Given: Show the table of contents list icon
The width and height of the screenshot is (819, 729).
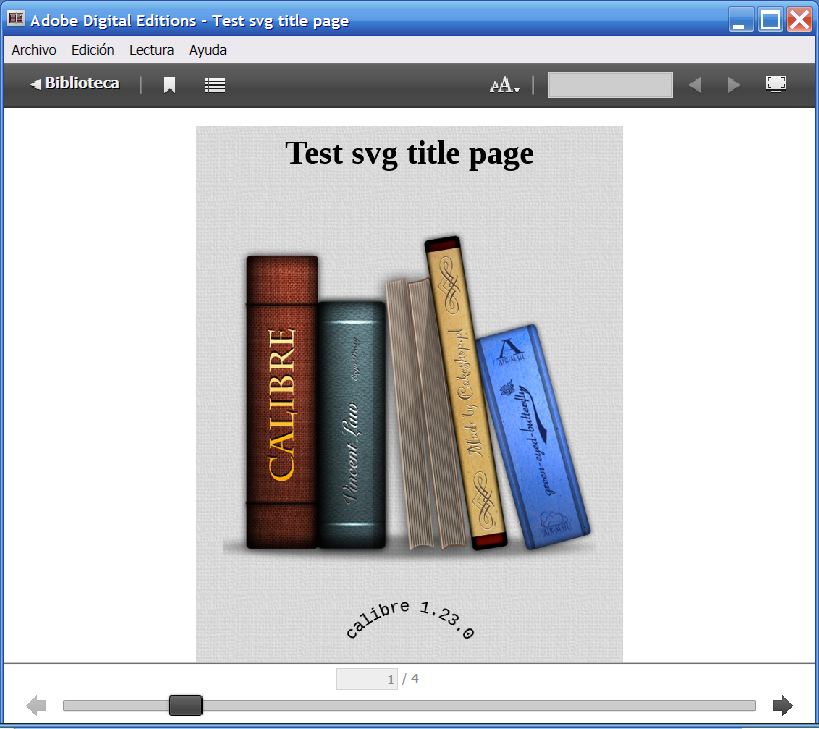Looking at the screenshot, I should [x=215, y=85].
